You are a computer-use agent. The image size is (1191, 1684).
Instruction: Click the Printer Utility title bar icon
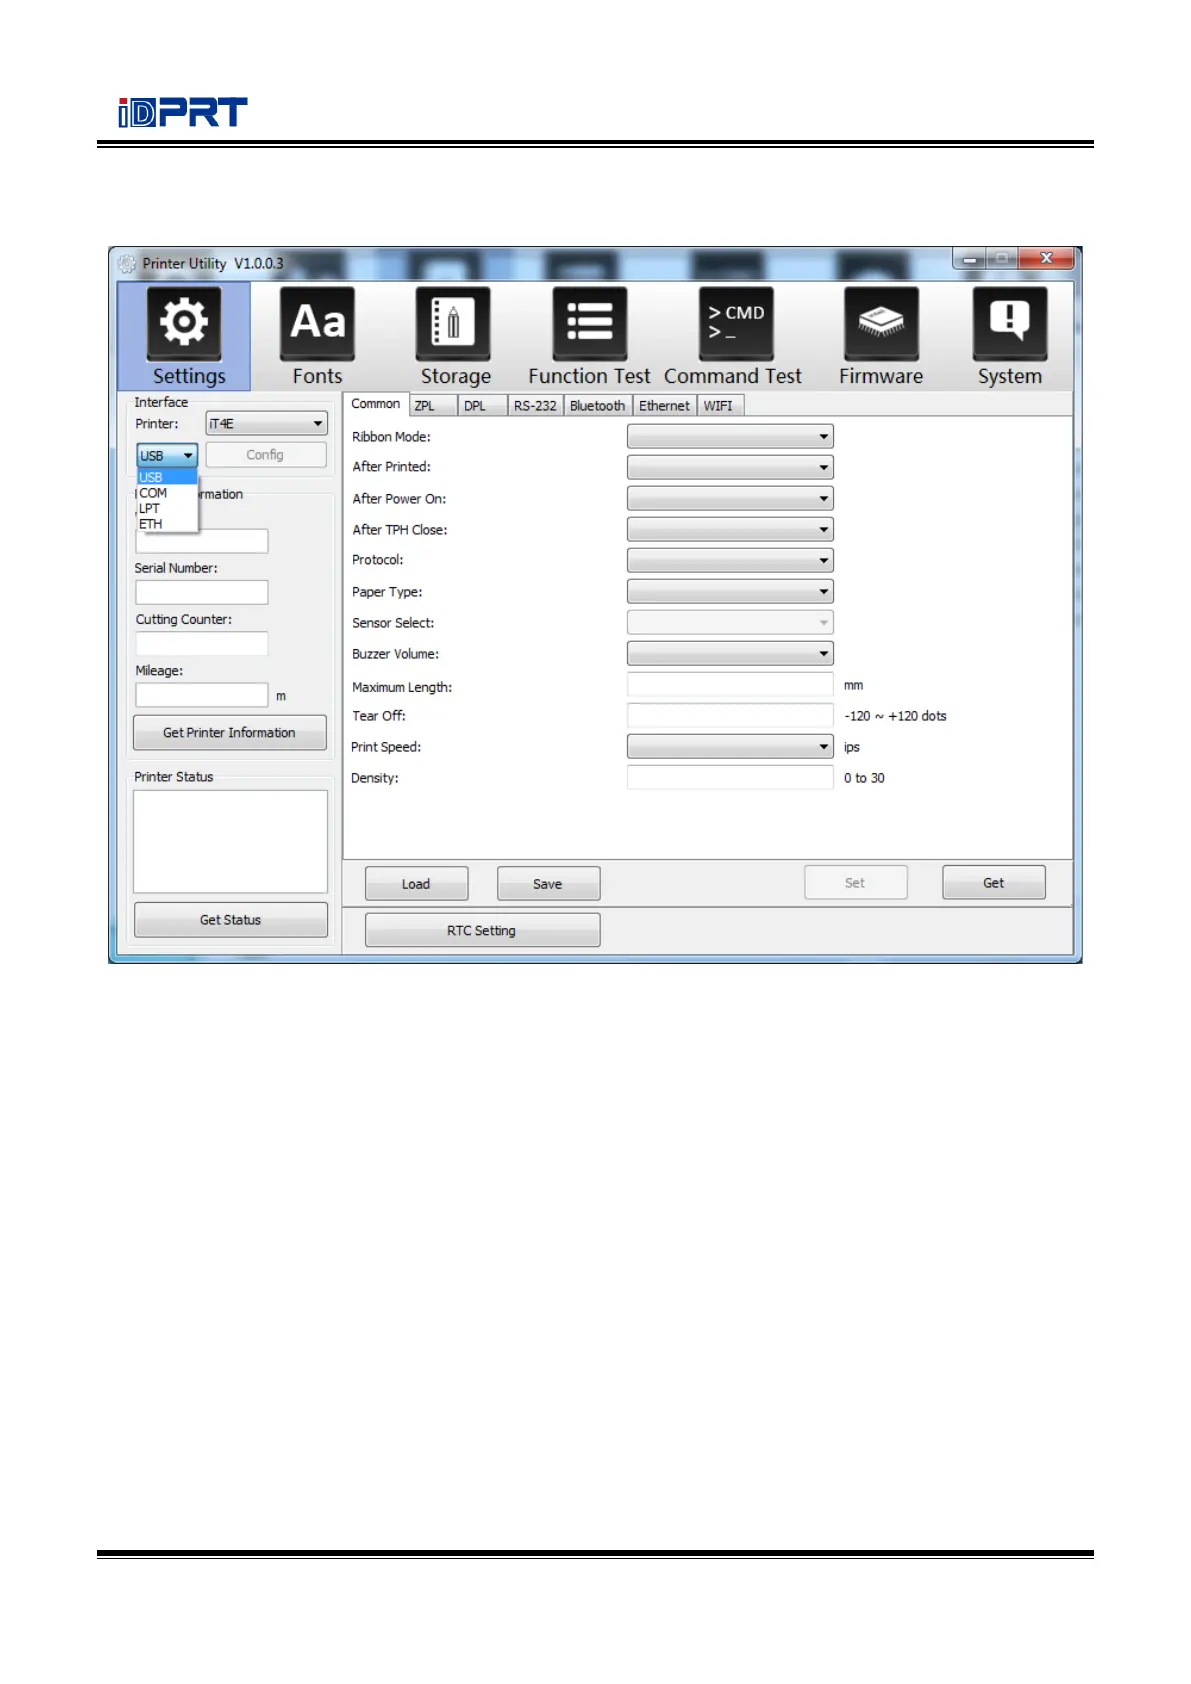pyautogui.click(x=127, y=264)
